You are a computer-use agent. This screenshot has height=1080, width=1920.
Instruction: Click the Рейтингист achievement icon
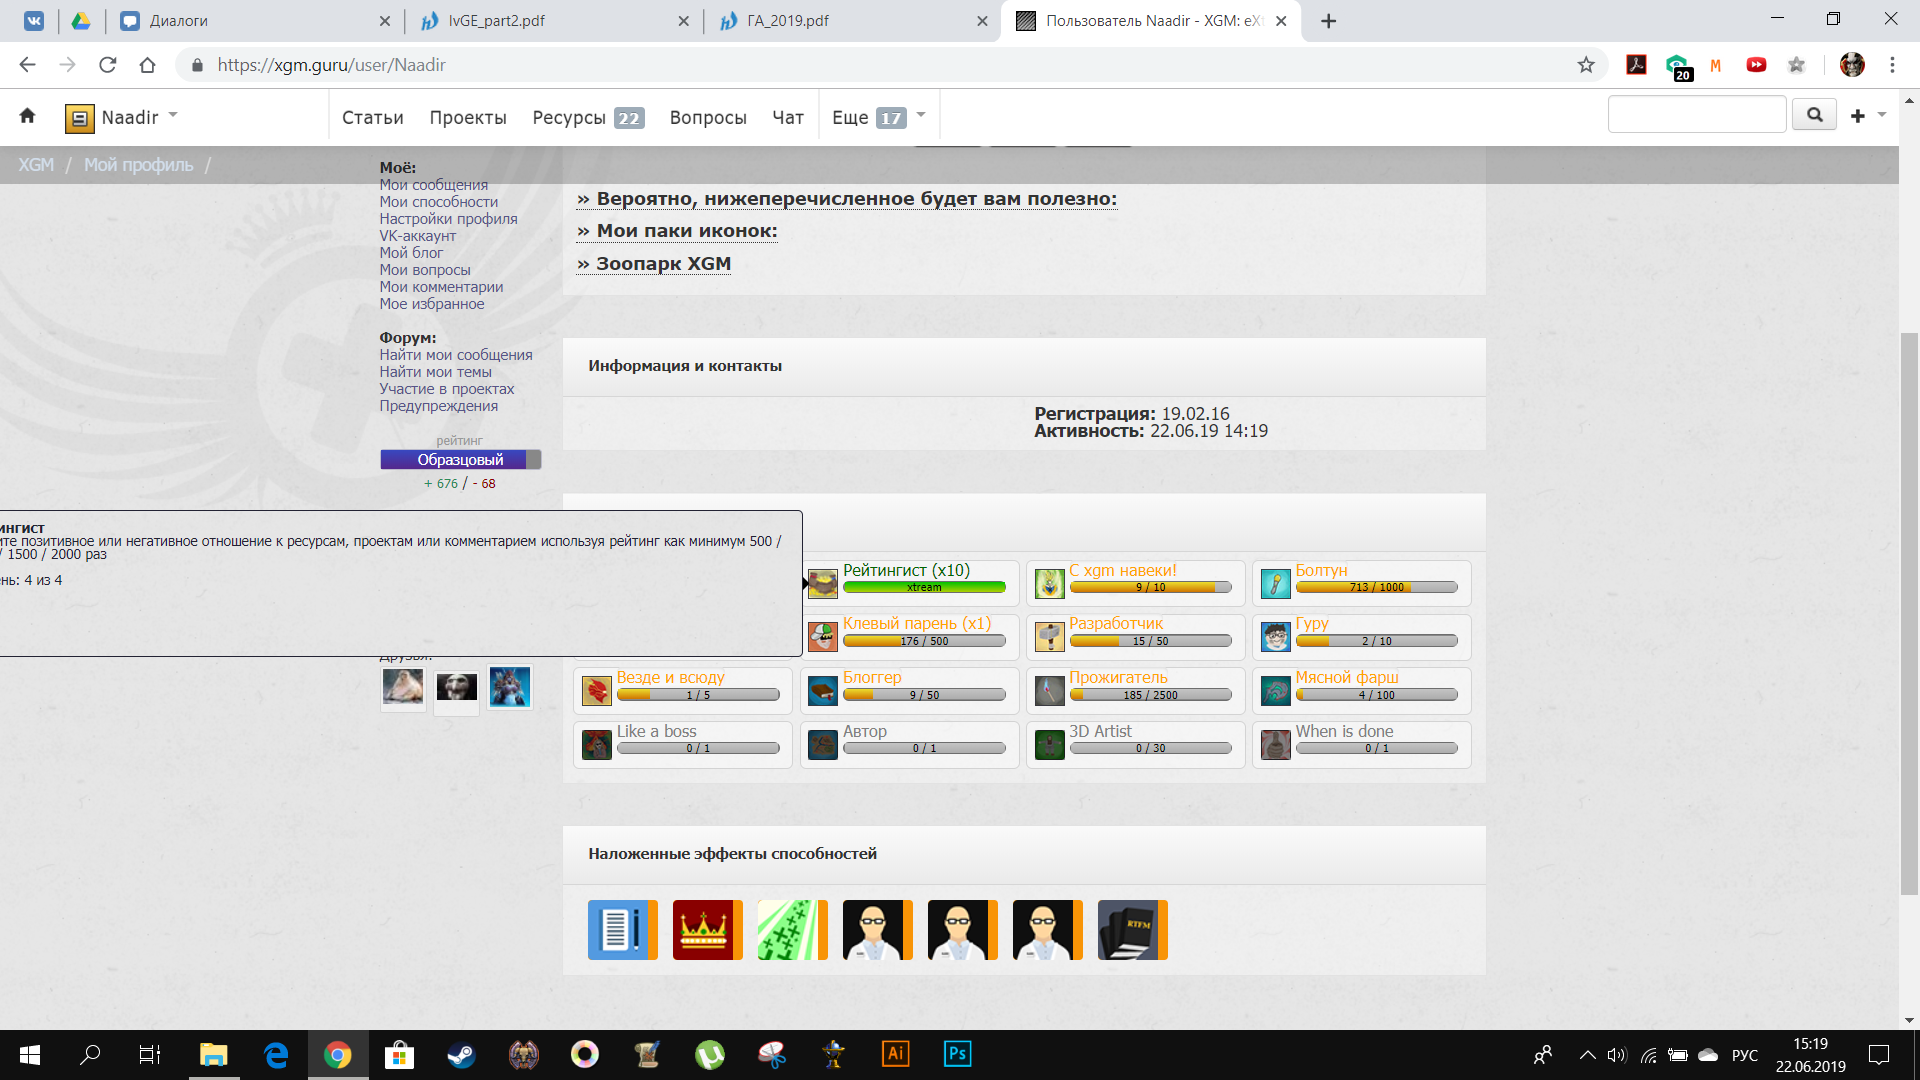[823, 583]
